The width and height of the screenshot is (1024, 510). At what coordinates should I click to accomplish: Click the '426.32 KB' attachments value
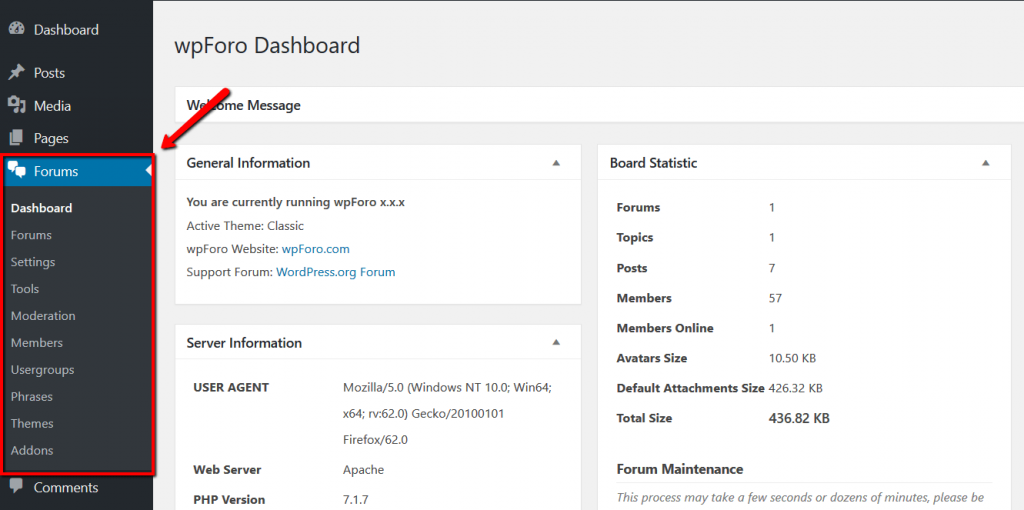point(795,388)
